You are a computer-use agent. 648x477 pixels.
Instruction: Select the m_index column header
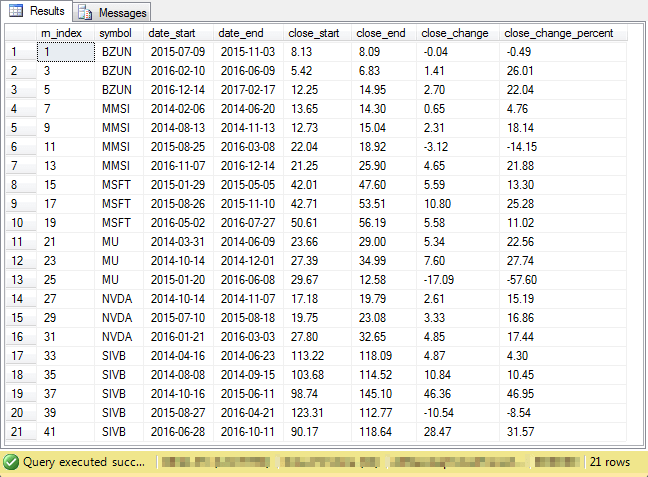coord(65,33)
